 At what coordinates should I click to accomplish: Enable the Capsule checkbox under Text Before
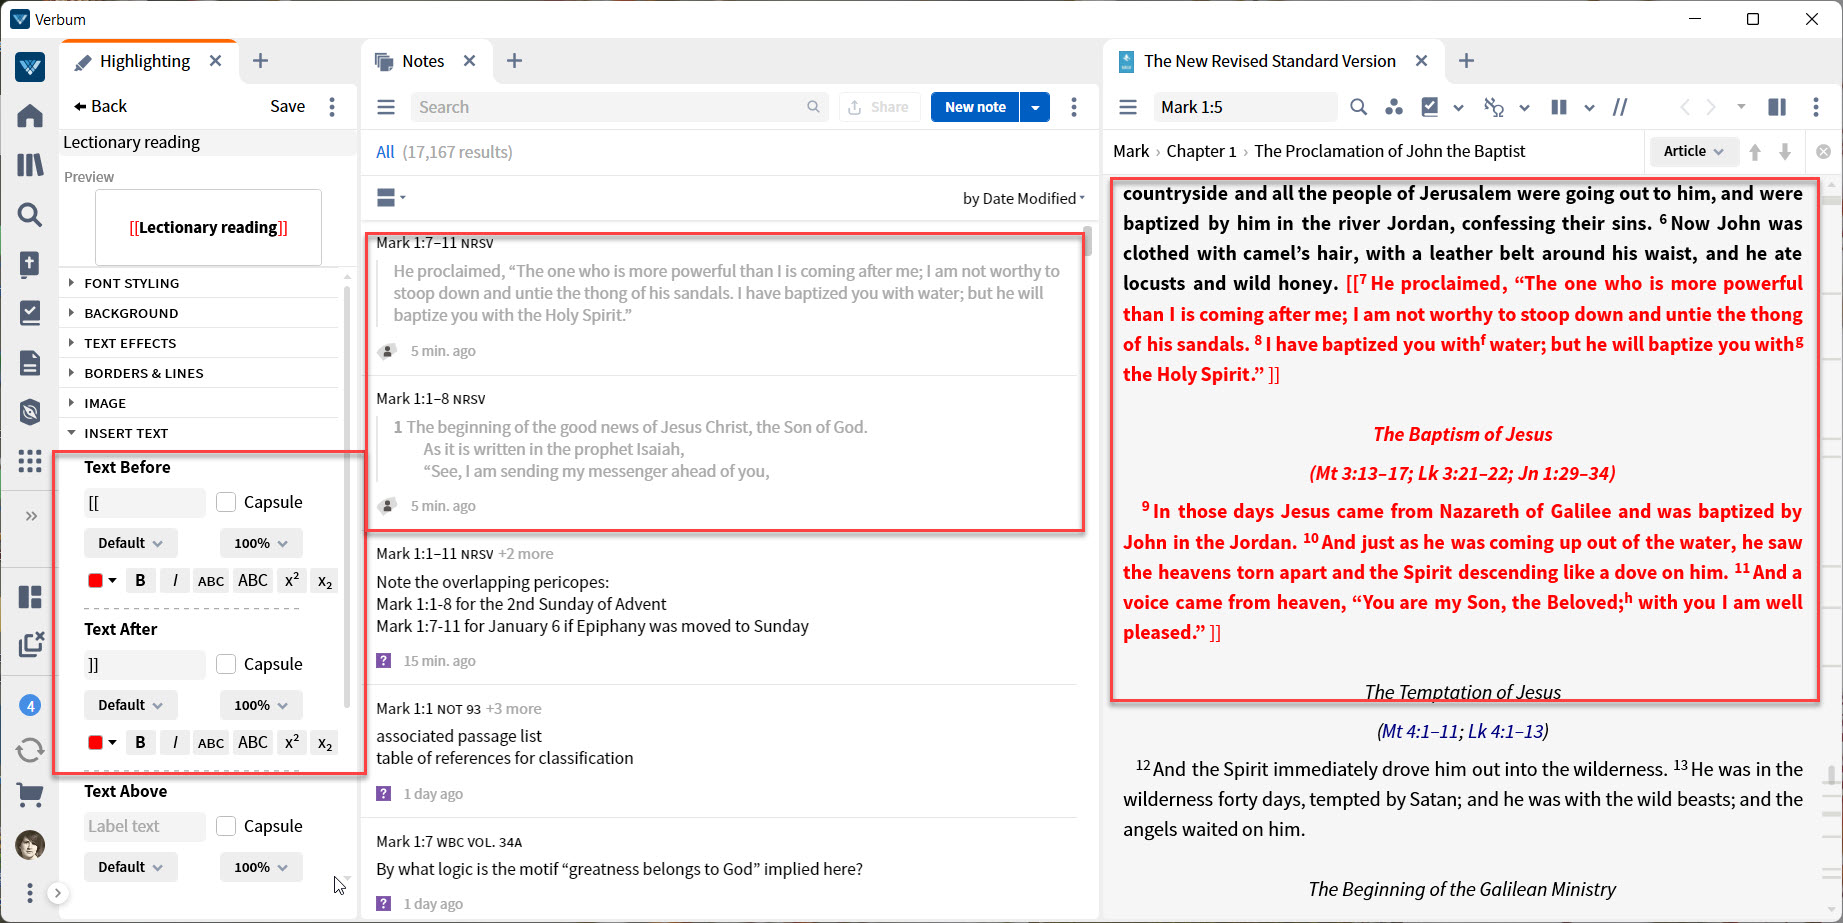pyautogui.click(x=226, y=501)
